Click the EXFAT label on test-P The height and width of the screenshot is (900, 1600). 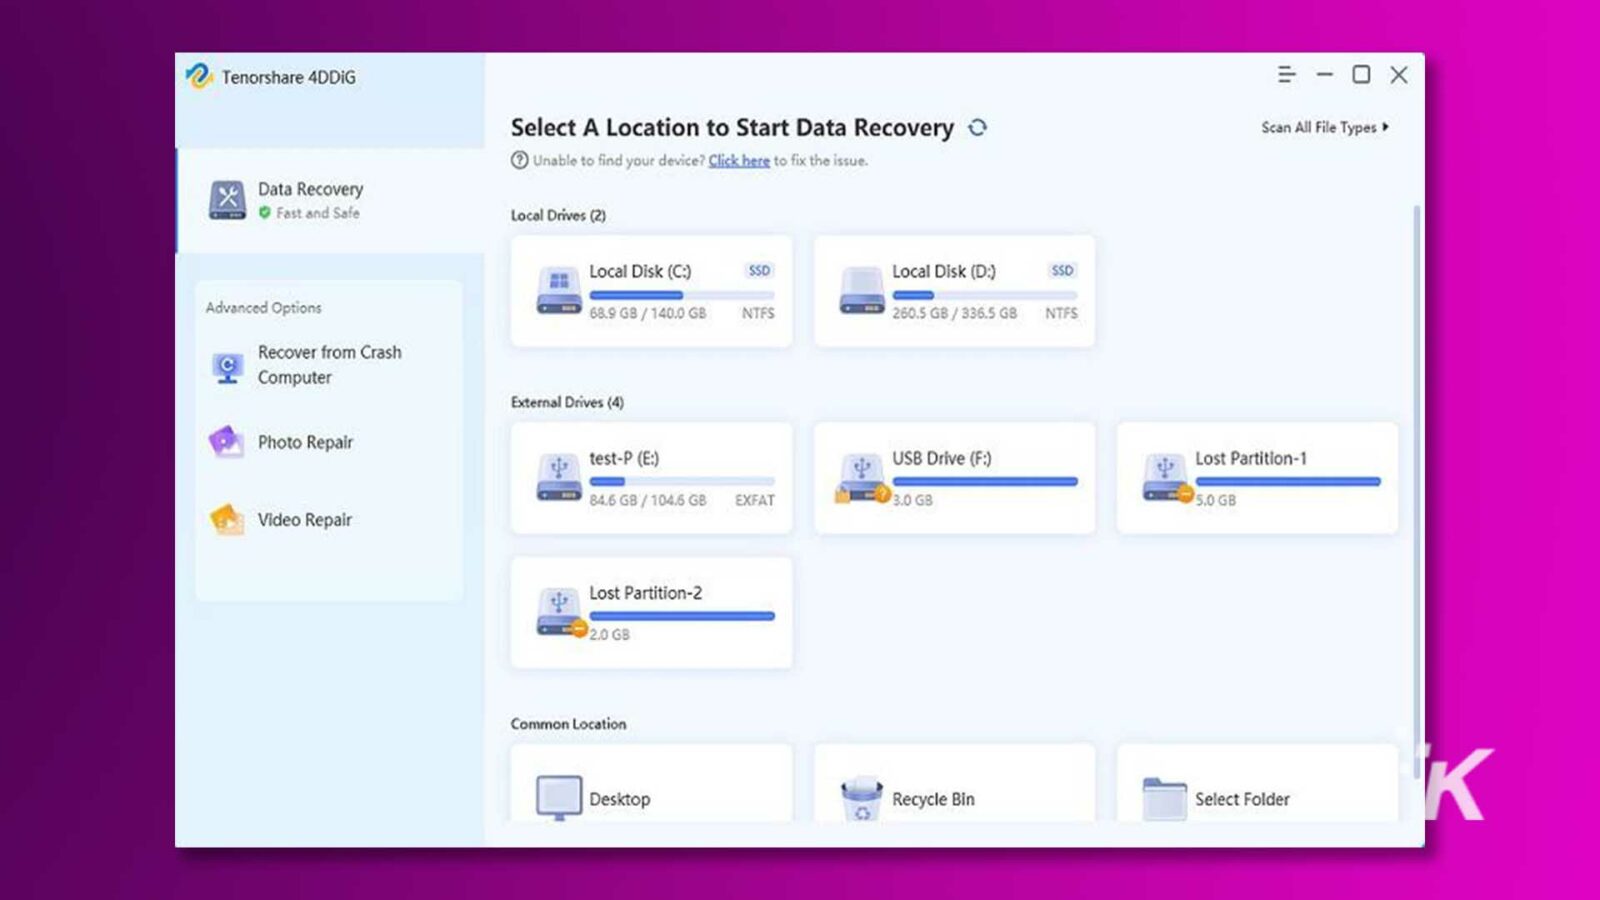[x=755, y=500]
